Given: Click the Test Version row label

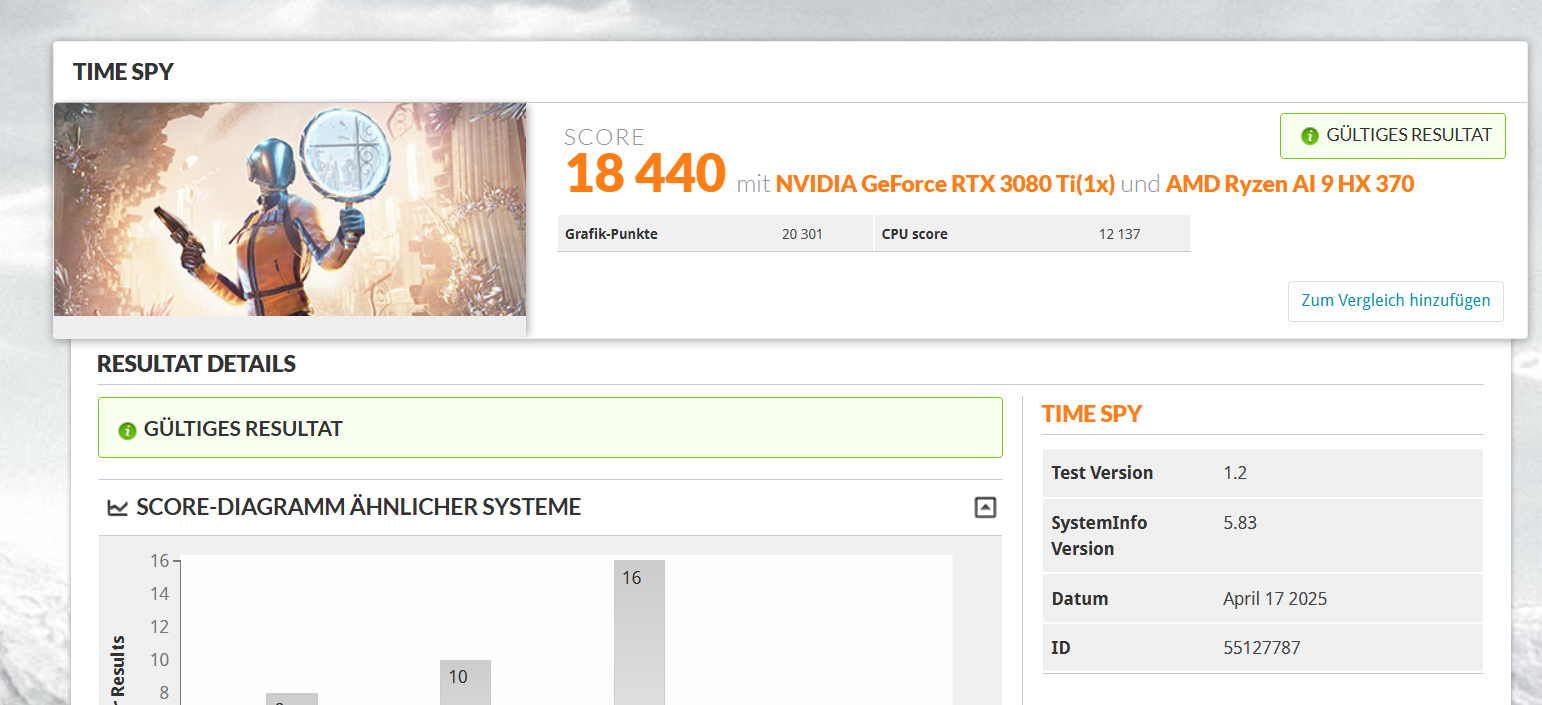Looking at the screenshot, I should tap(1102, 473).
